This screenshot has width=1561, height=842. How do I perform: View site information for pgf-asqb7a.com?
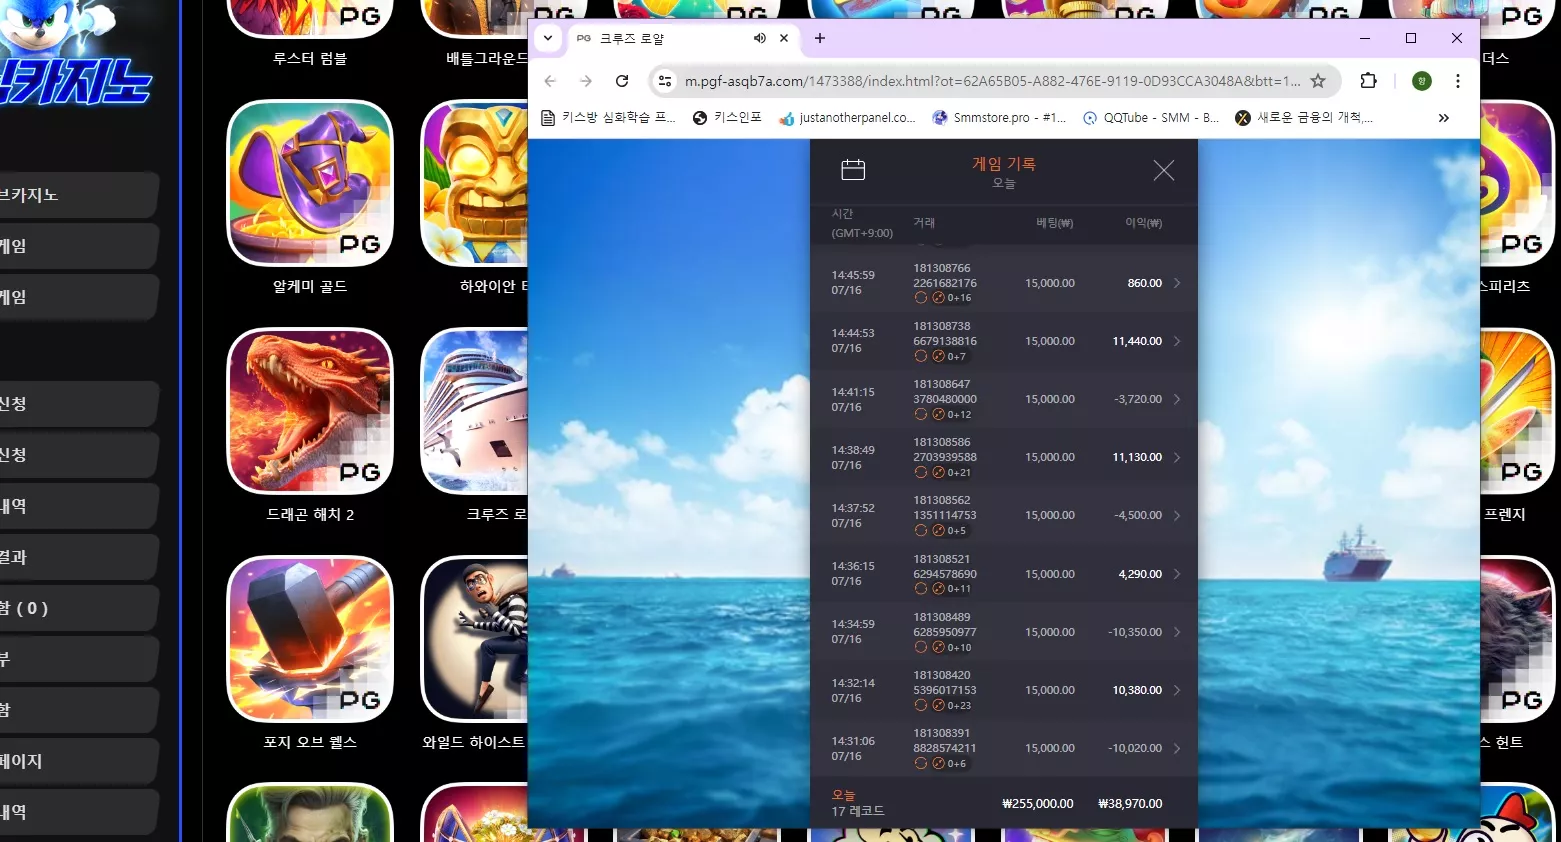point(665,81)
